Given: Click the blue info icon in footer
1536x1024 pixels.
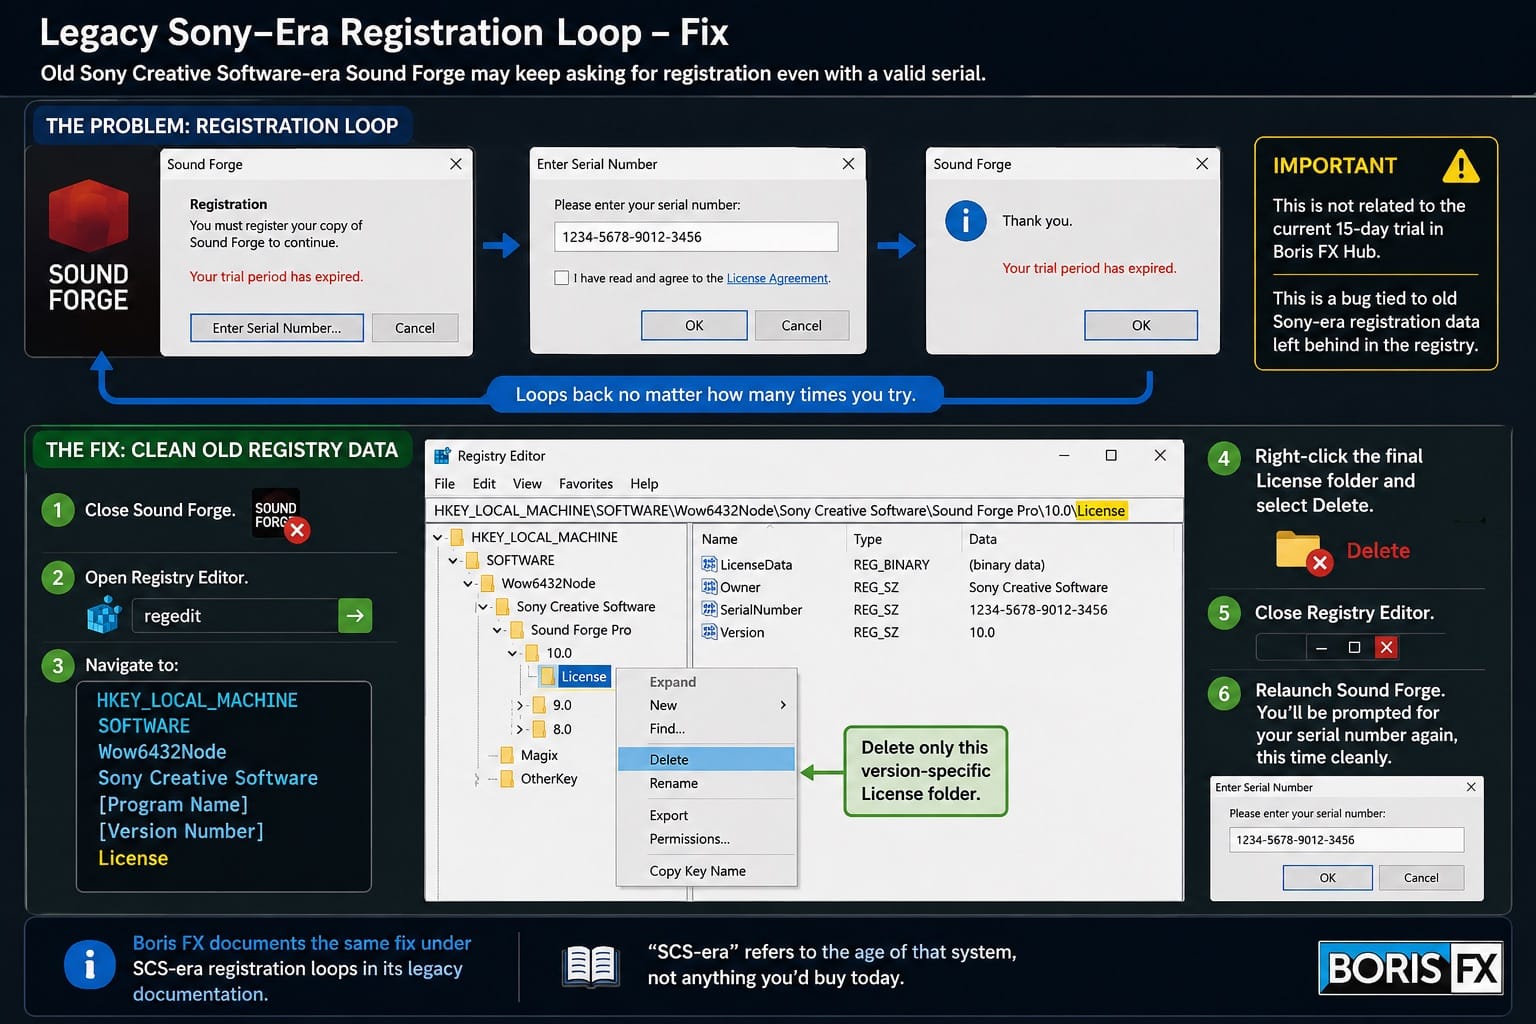Looking at the screenshot, I should click(x=90, y=966).
